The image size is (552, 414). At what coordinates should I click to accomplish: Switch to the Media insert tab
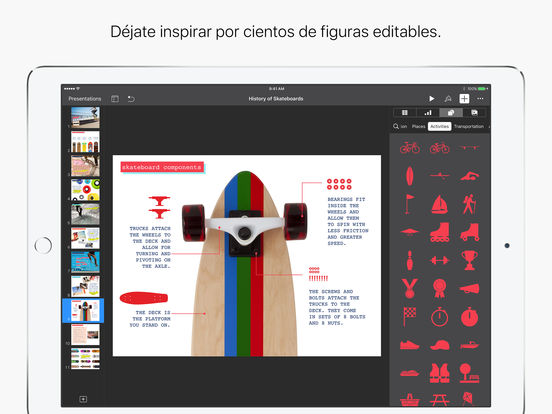(x=474, y=113)
